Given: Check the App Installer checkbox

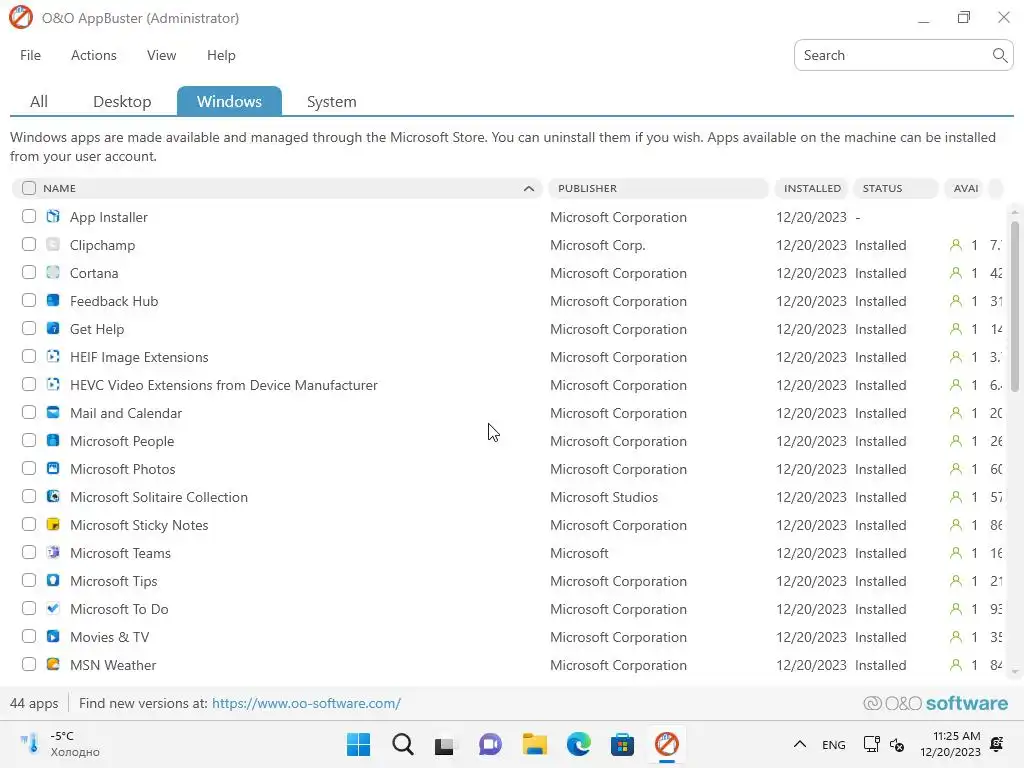Looking at the screenshot, I should [29, 216].
